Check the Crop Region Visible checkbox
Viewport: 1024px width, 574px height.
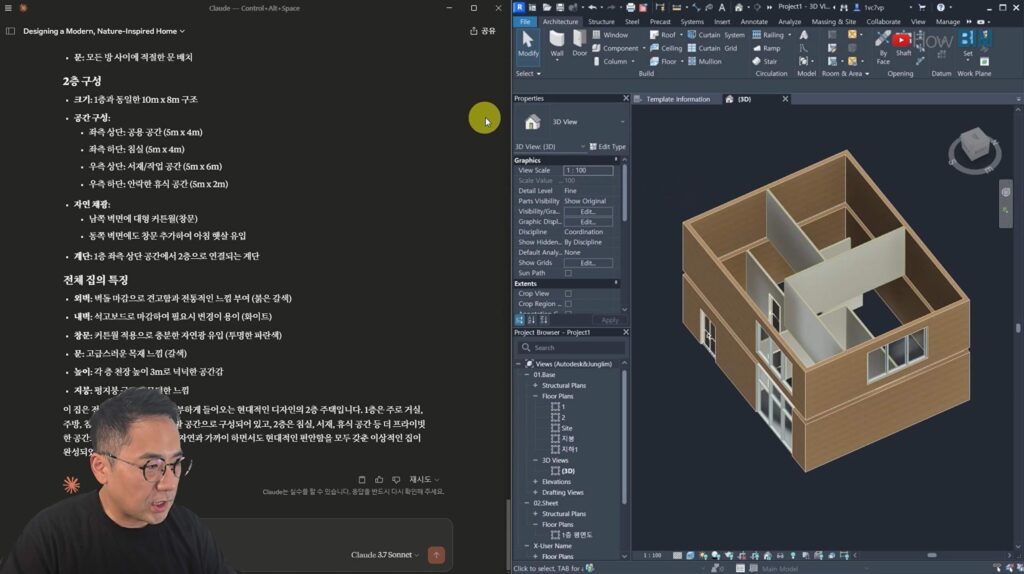tap(568, 304)
